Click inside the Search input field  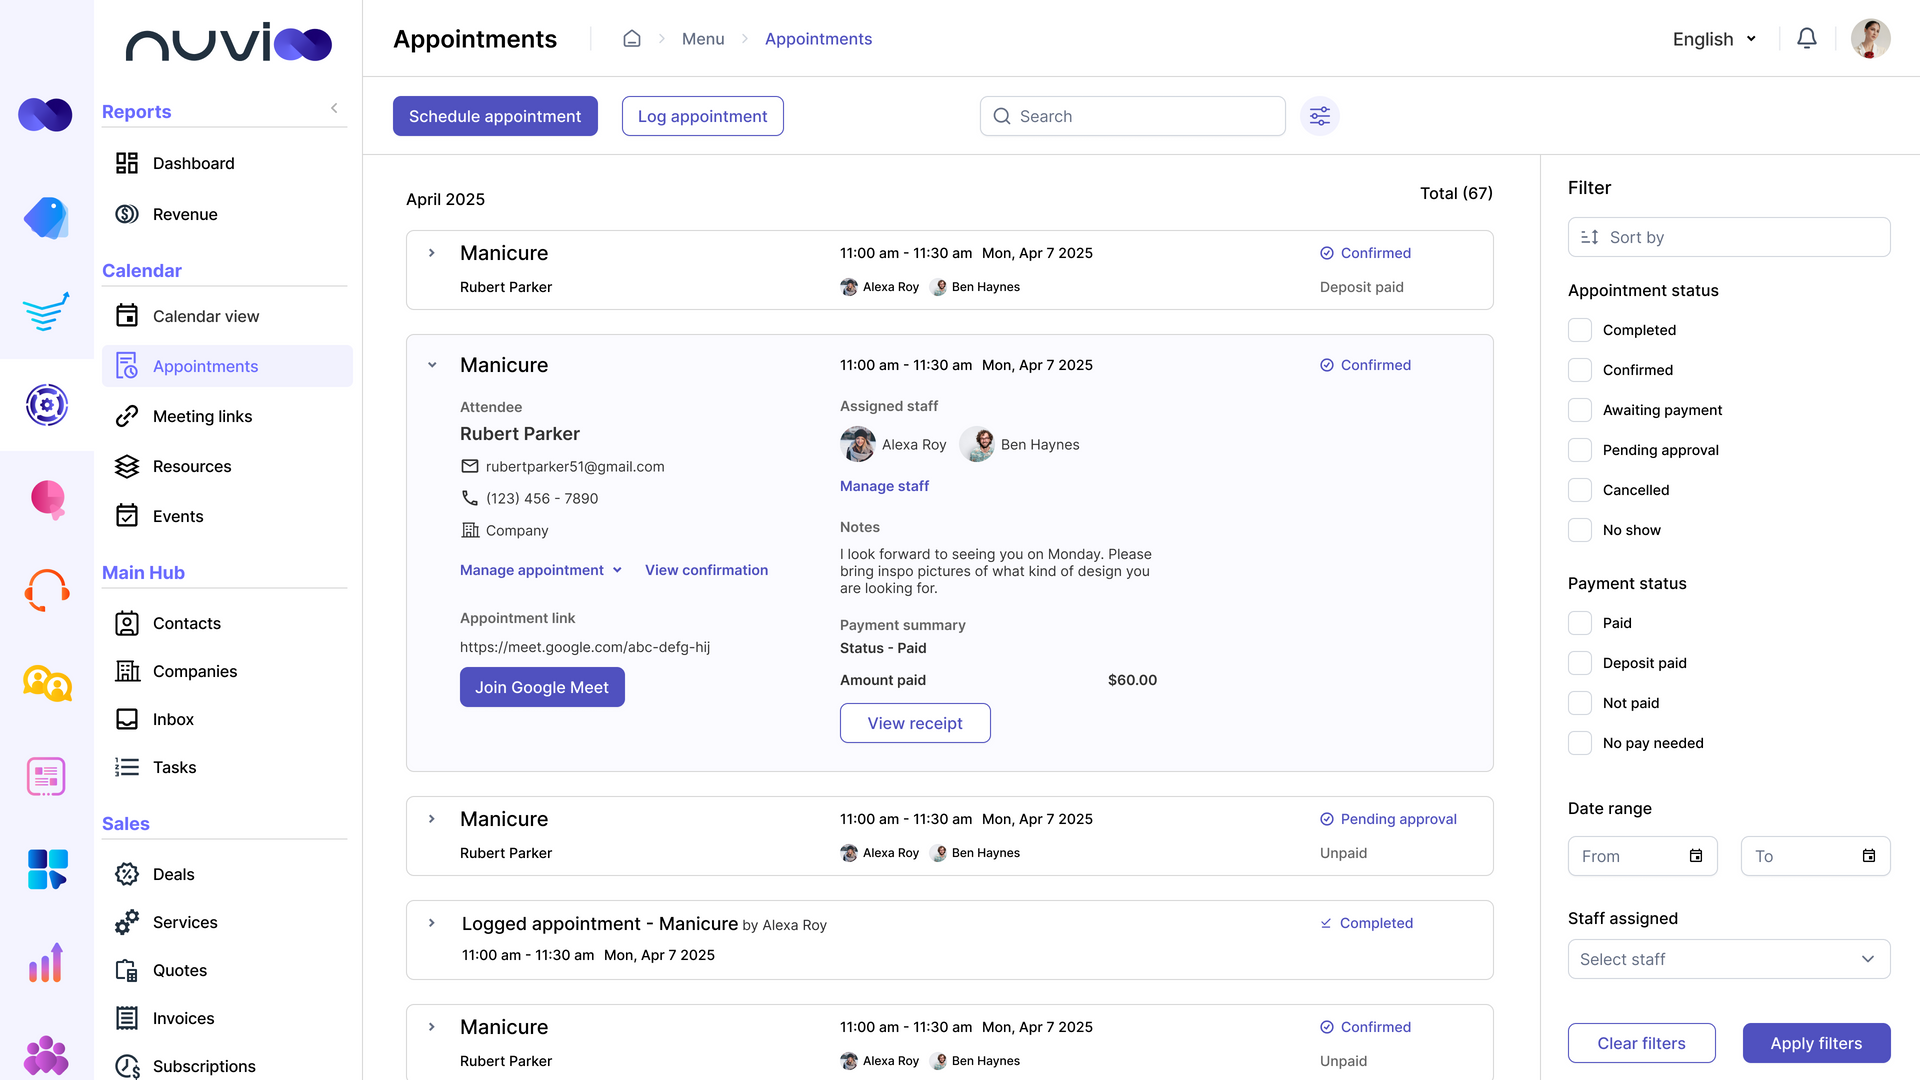point(1132,116)
